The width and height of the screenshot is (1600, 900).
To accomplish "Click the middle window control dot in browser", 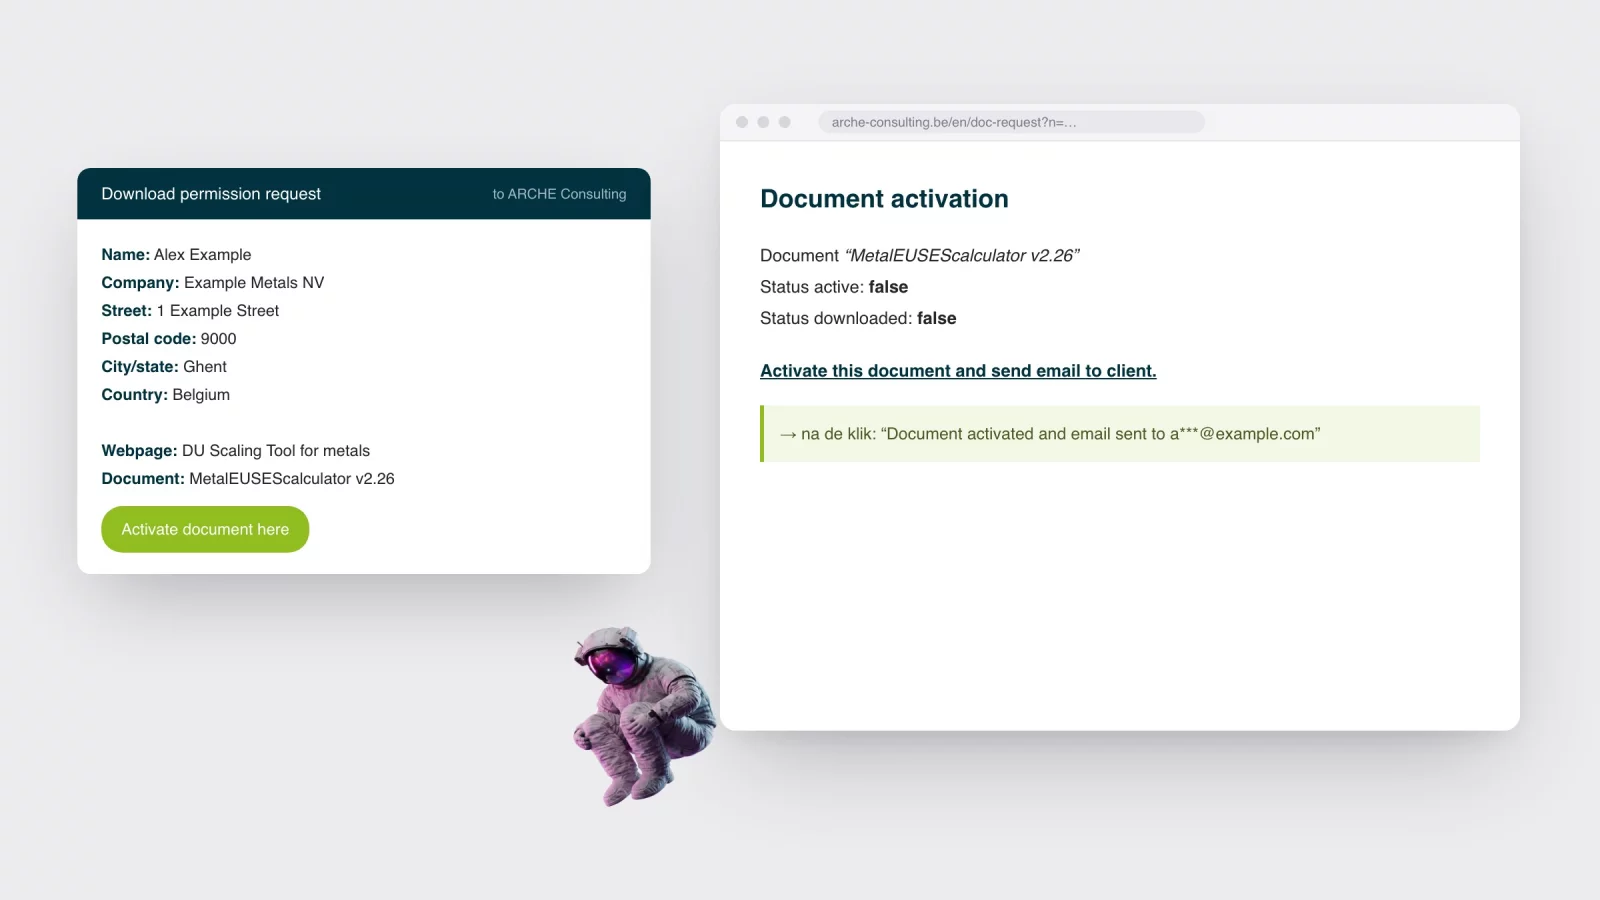I will [763, 122].
